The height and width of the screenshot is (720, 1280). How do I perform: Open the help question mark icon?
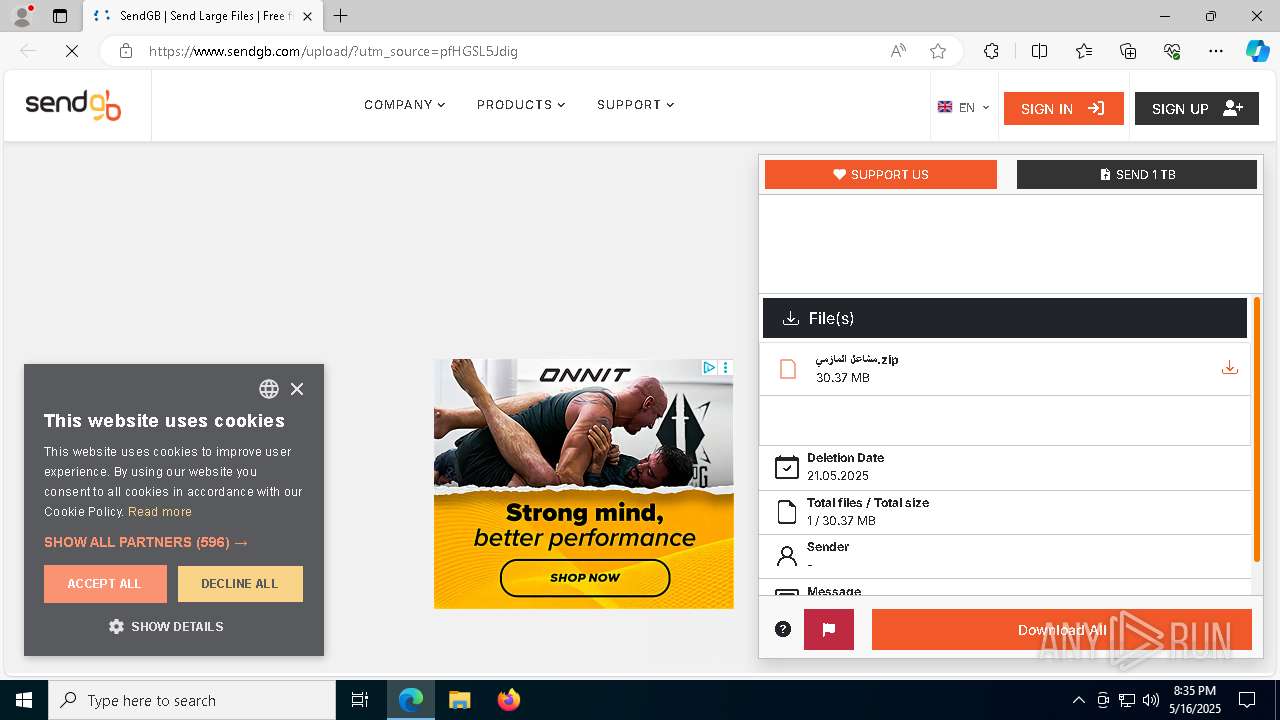[783, 629]
